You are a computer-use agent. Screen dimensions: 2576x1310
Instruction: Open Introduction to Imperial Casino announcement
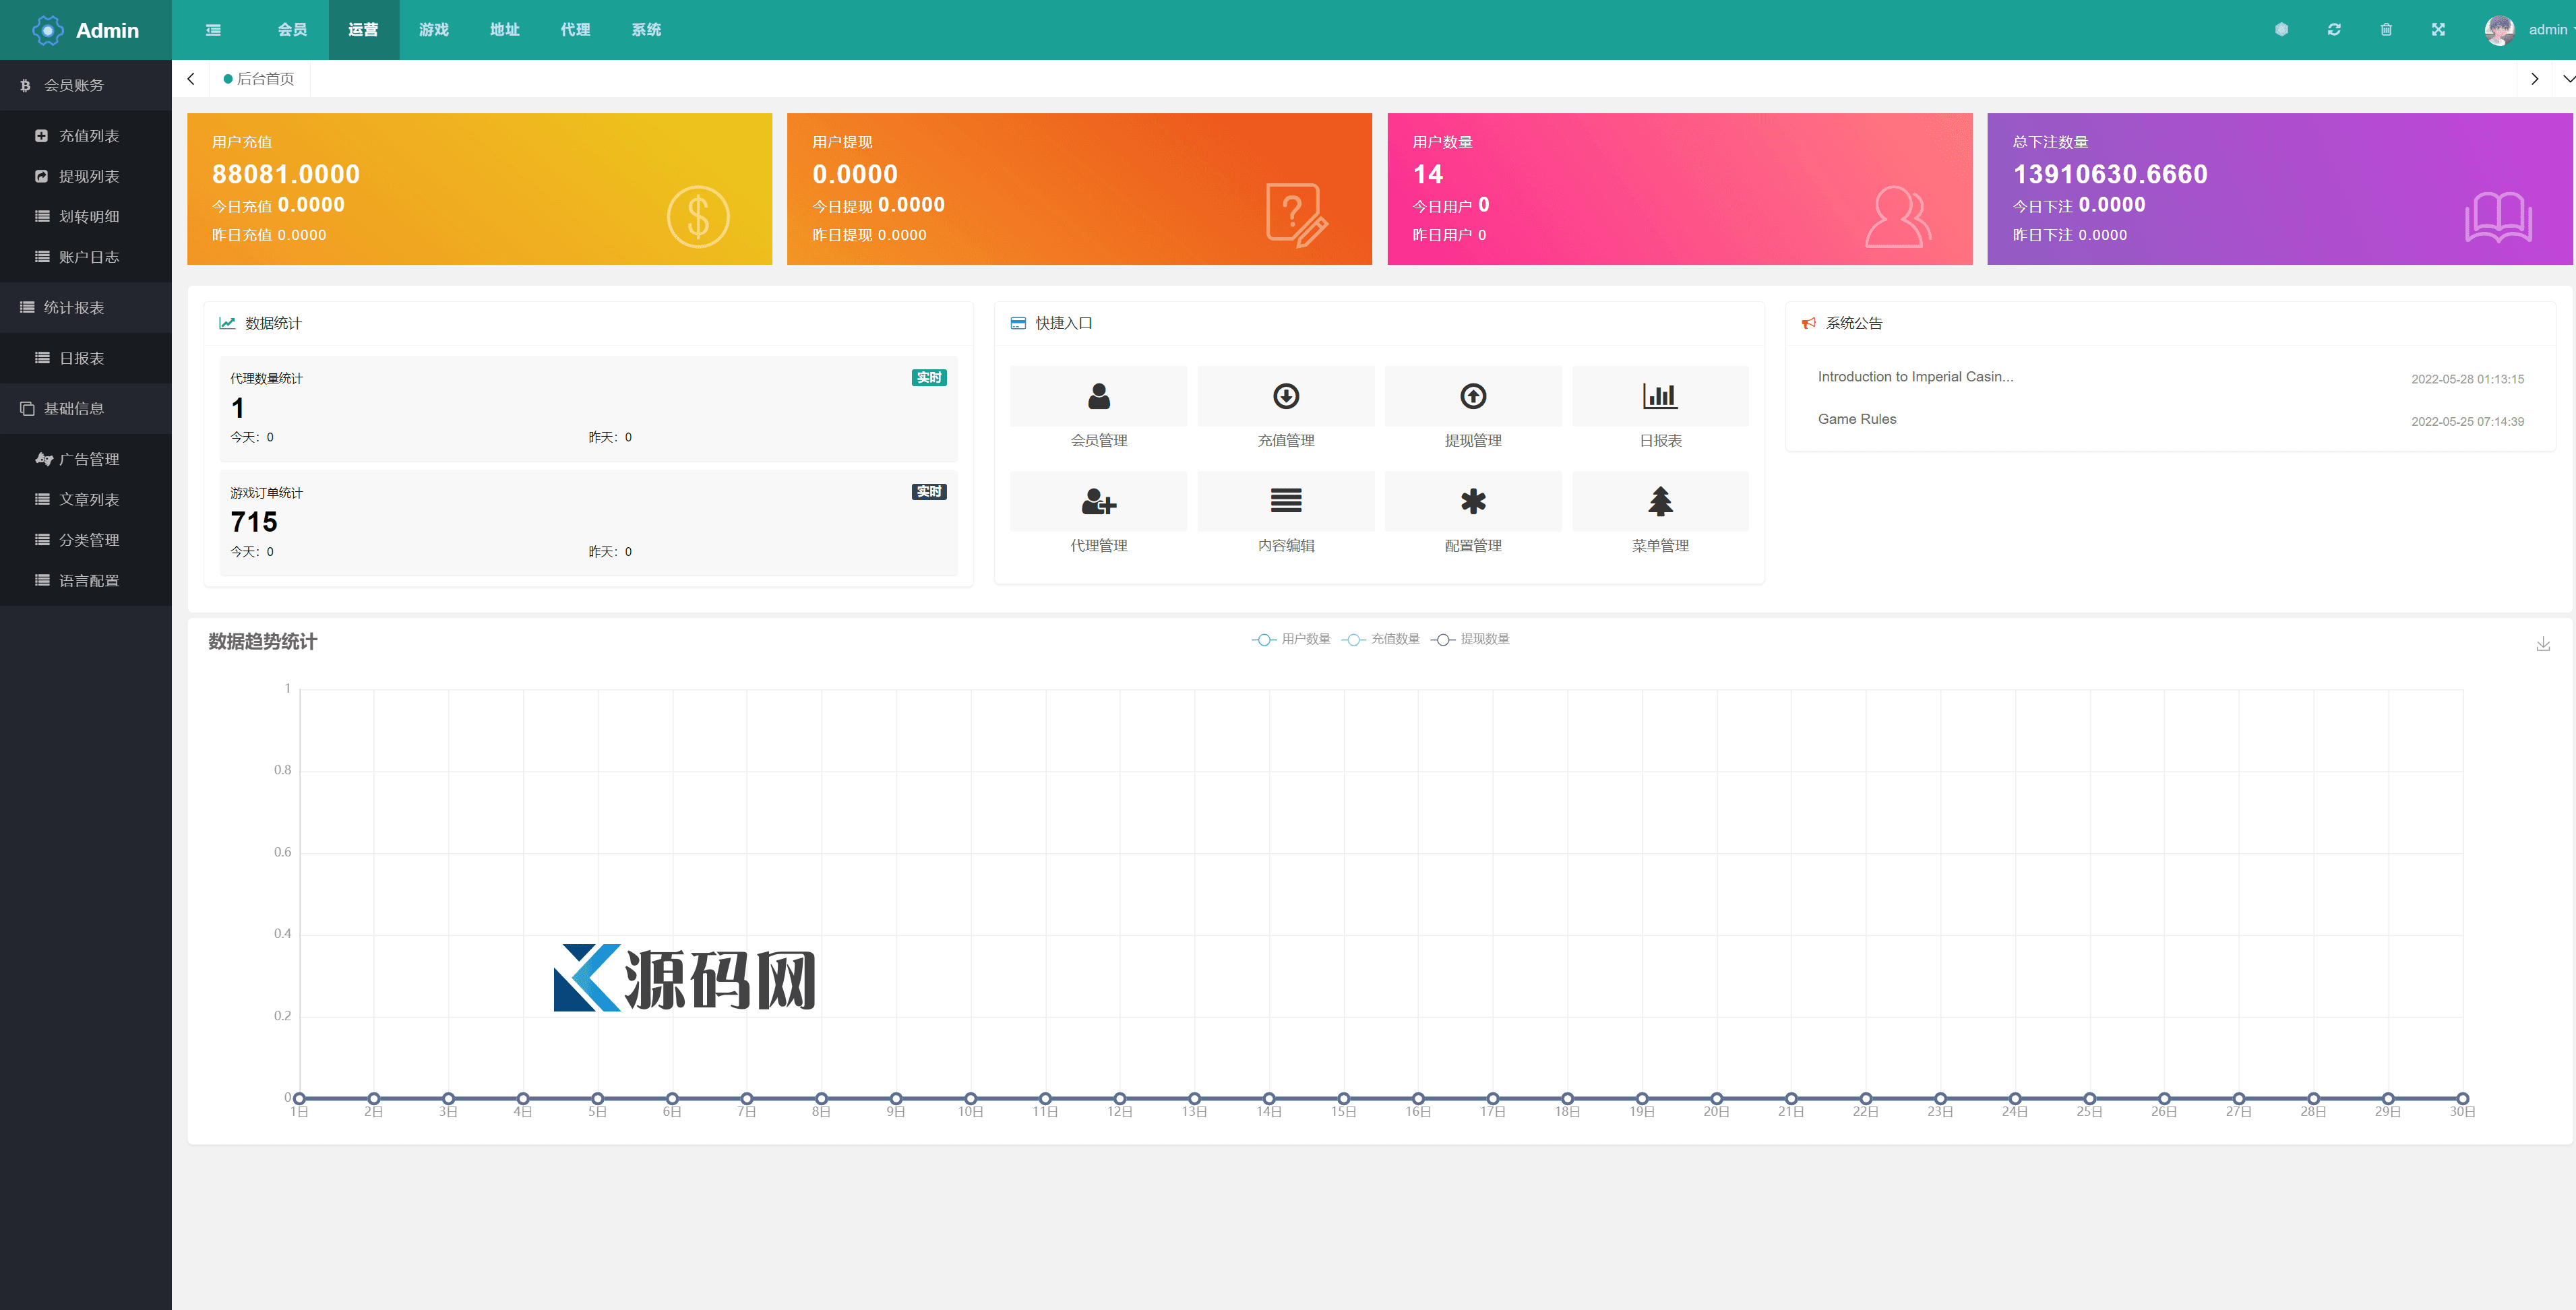[1915, 377]
